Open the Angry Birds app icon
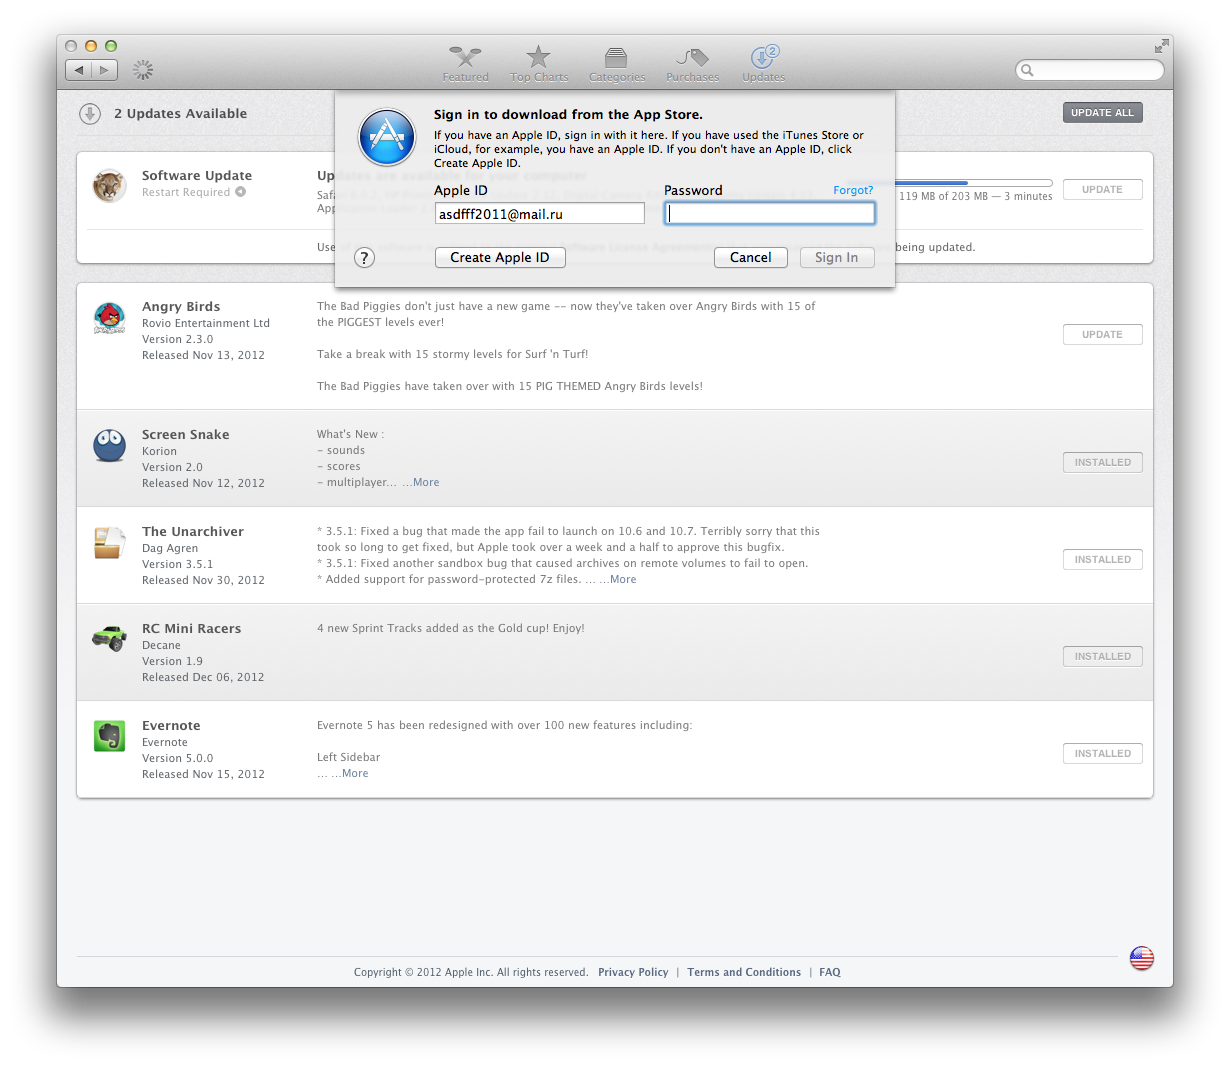Viewport: 1230px width, 1066px height. point(109,318)
